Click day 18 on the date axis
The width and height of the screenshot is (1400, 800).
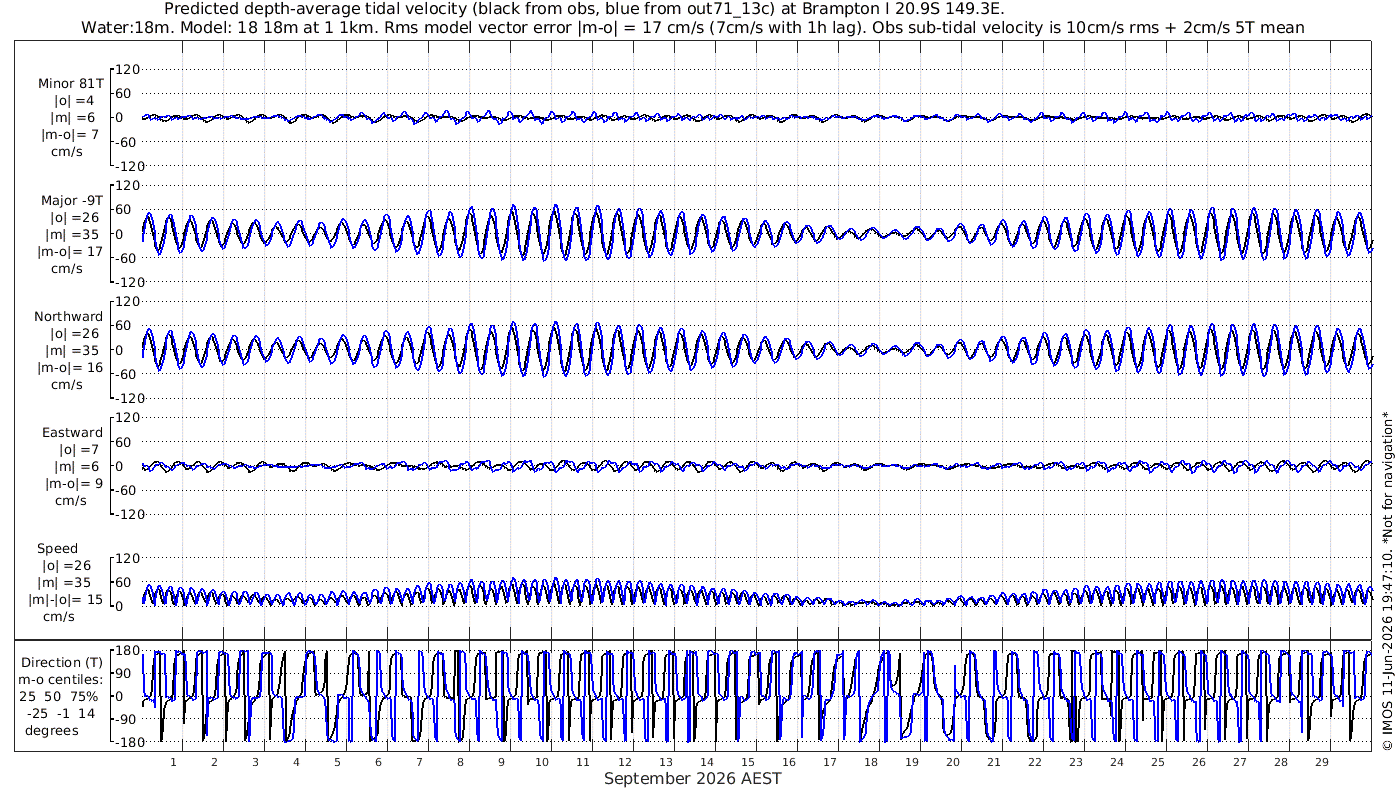[870, 761]
